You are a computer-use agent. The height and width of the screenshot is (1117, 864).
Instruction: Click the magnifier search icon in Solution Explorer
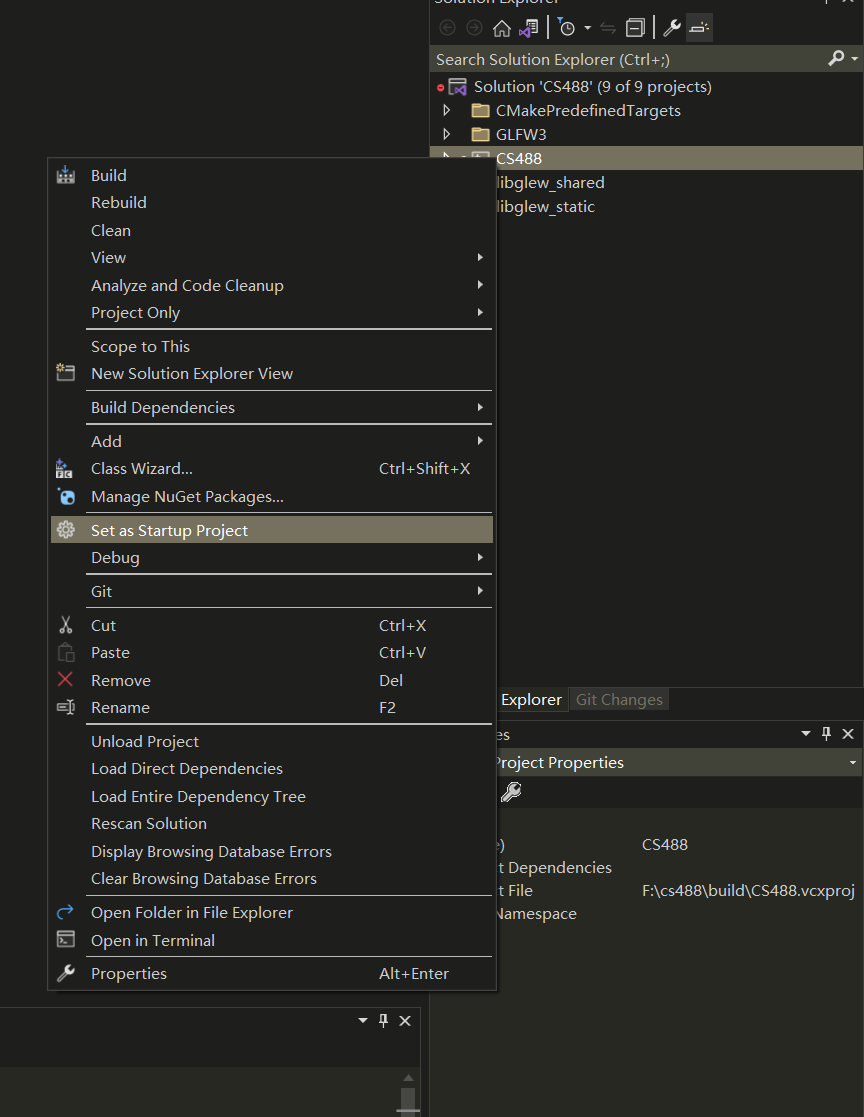click(x=836, y=58)
